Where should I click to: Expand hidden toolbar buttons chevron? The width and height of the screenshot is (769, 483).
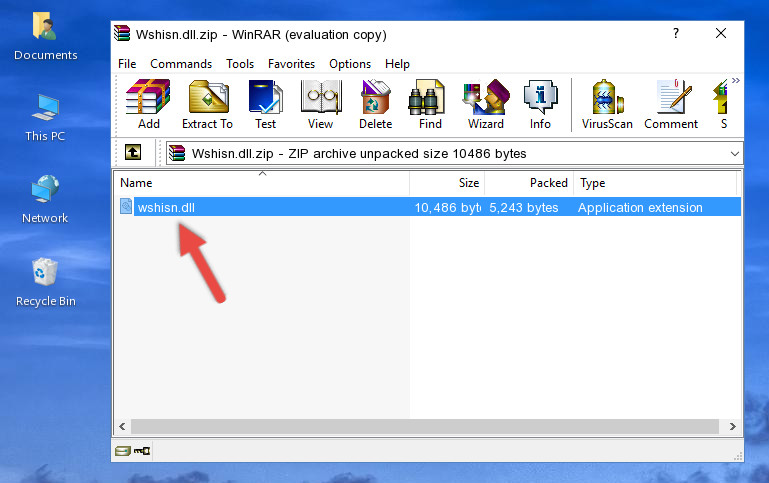pyautogui.click(x=735, y=80)
